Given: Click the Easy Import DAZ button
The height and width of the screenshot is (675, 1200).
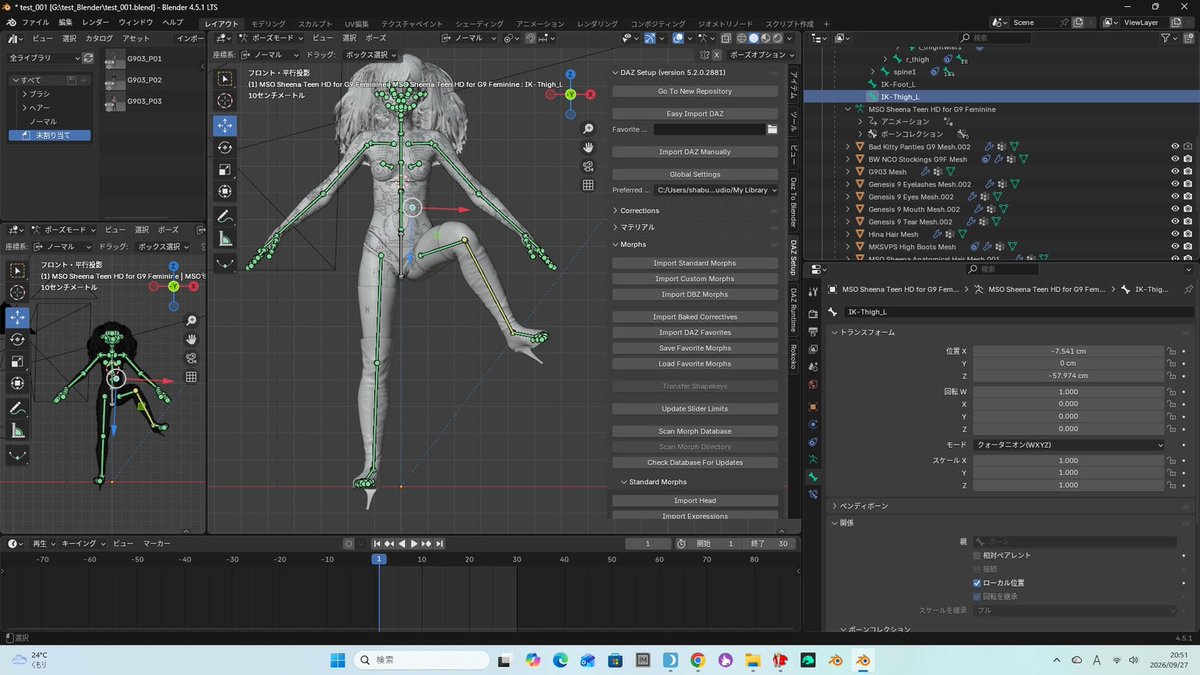Looking at the screenshot, I should click(695, 114).
